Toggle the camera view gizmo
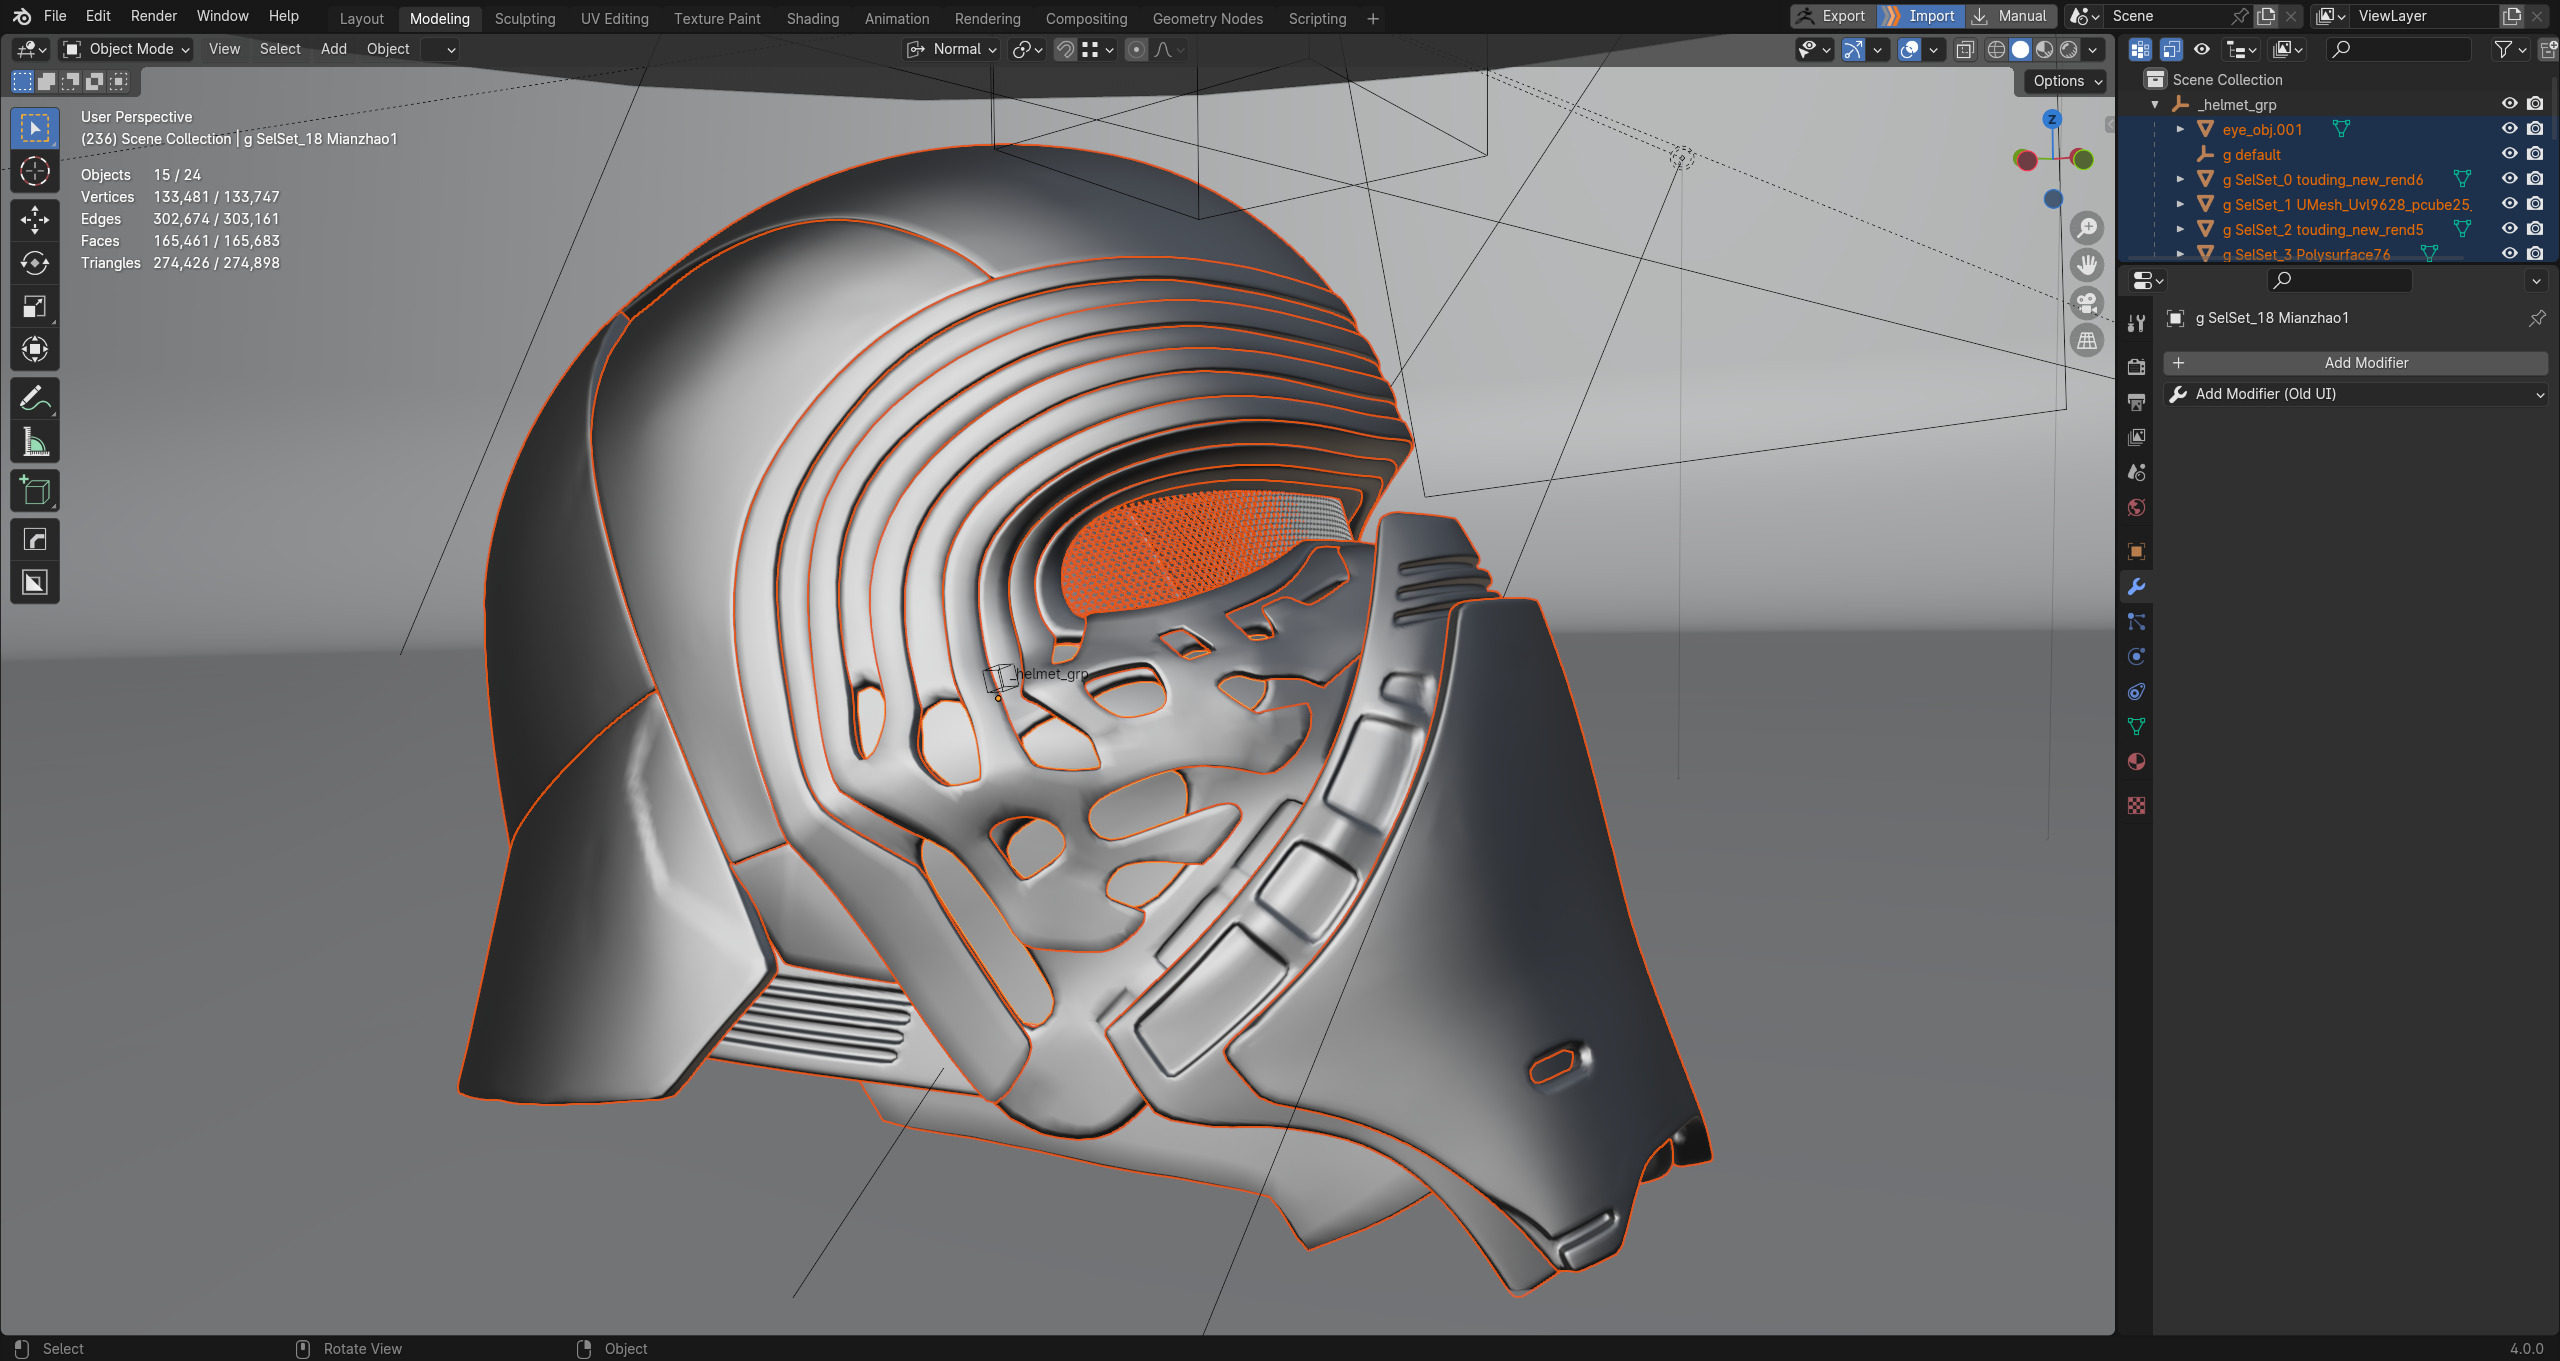The image size is (2560, 1361). click(2087, 303)
